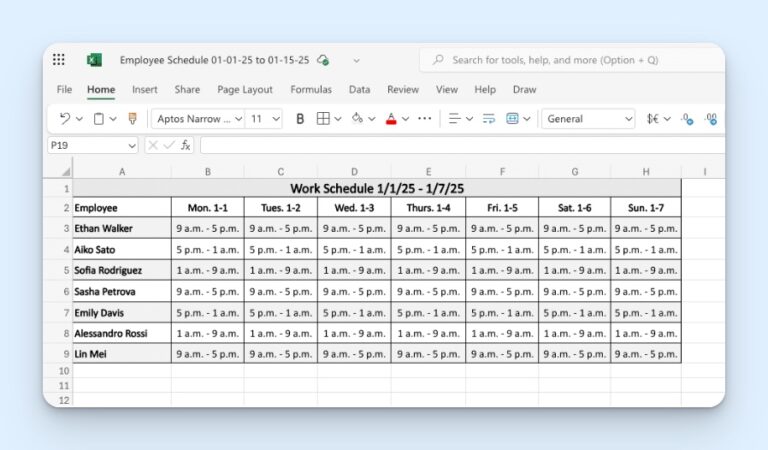Screen dimensions: 768x450
Task: Open the Share tab
Action: click(x=187, y=90)
